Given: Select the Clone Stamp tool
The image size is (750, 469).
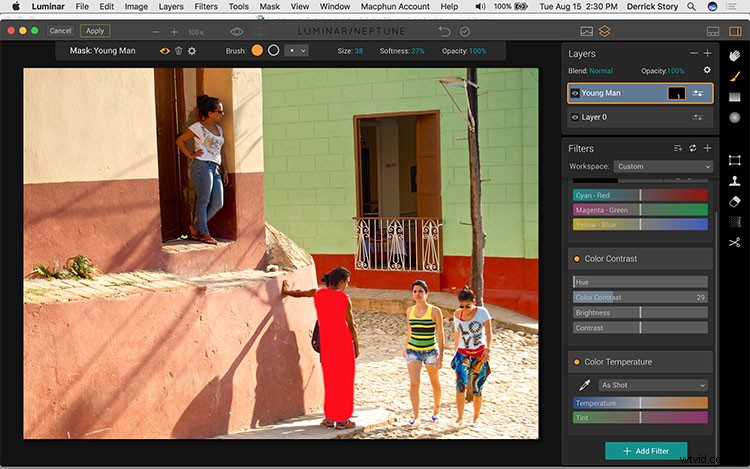Looking at the screenshot, I should pyautogui.click(x=735, y=181).
